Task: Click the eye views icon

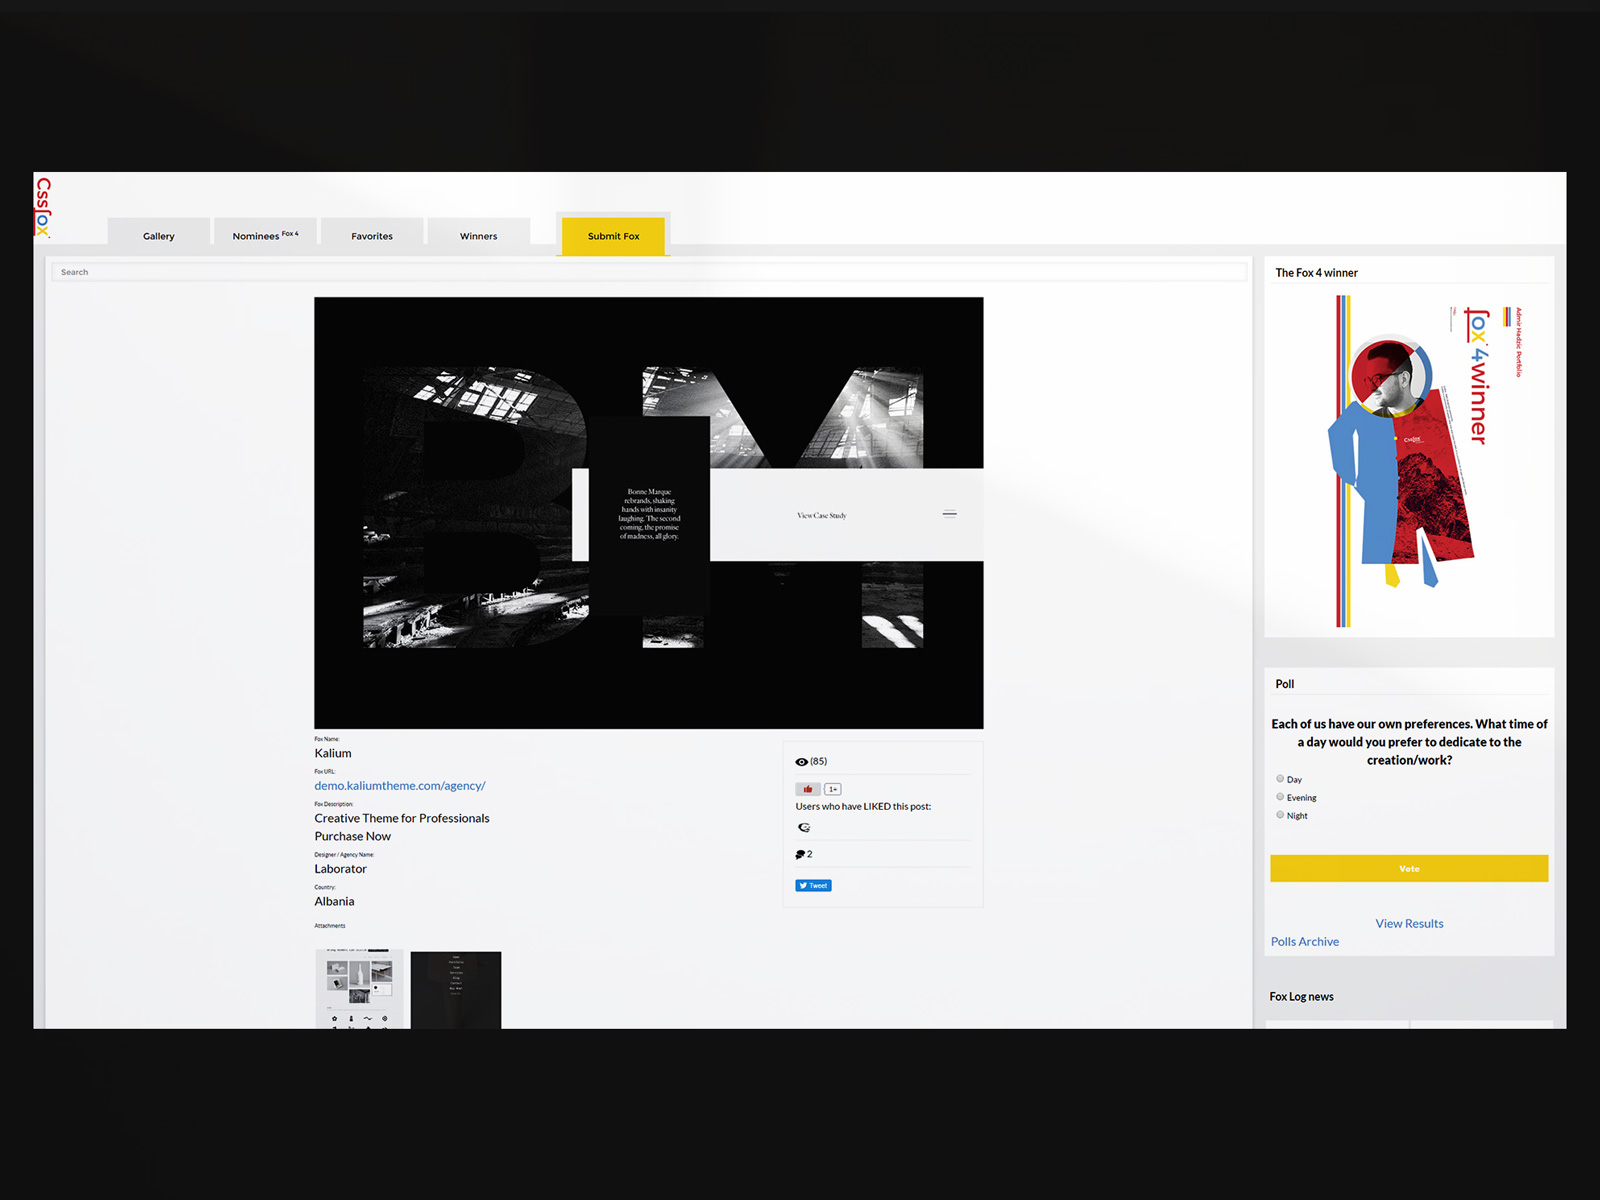Action: 801,762
